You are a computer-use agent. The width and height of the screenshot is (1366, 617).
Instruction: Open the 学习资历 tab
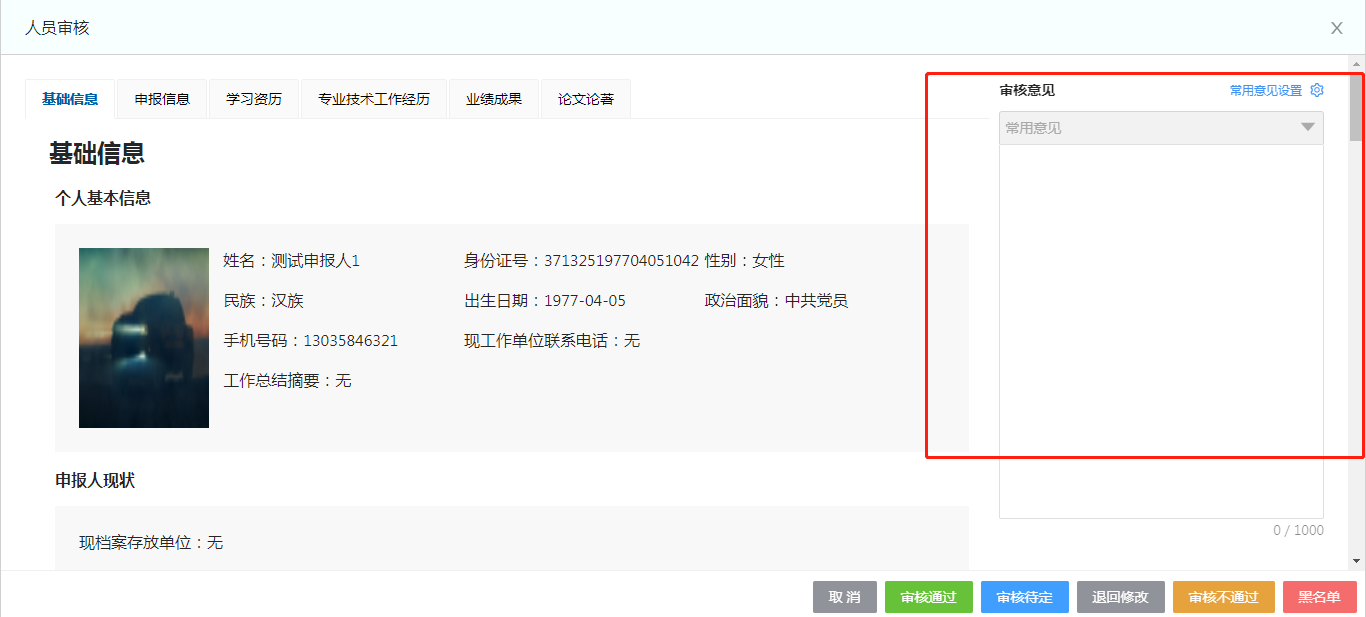coord(254,99)
